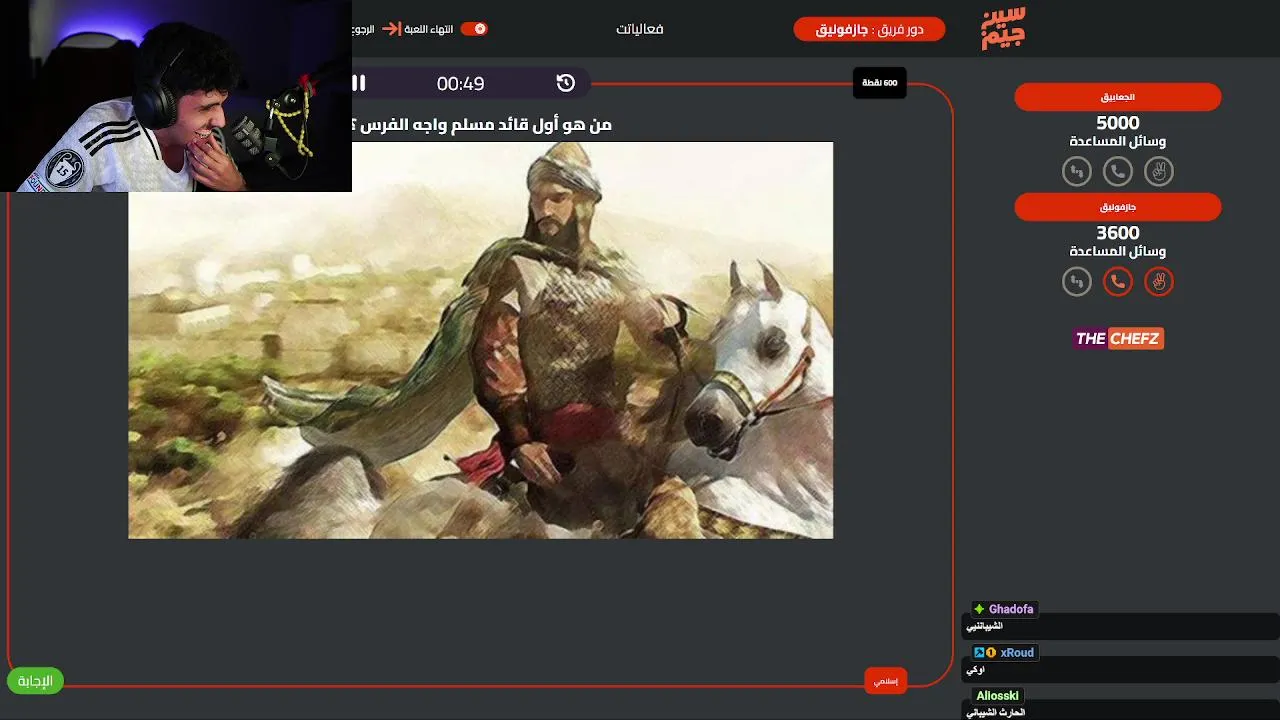
Task: Click xRoud's chat message اوكي
Action: click(x=975, y=670)
